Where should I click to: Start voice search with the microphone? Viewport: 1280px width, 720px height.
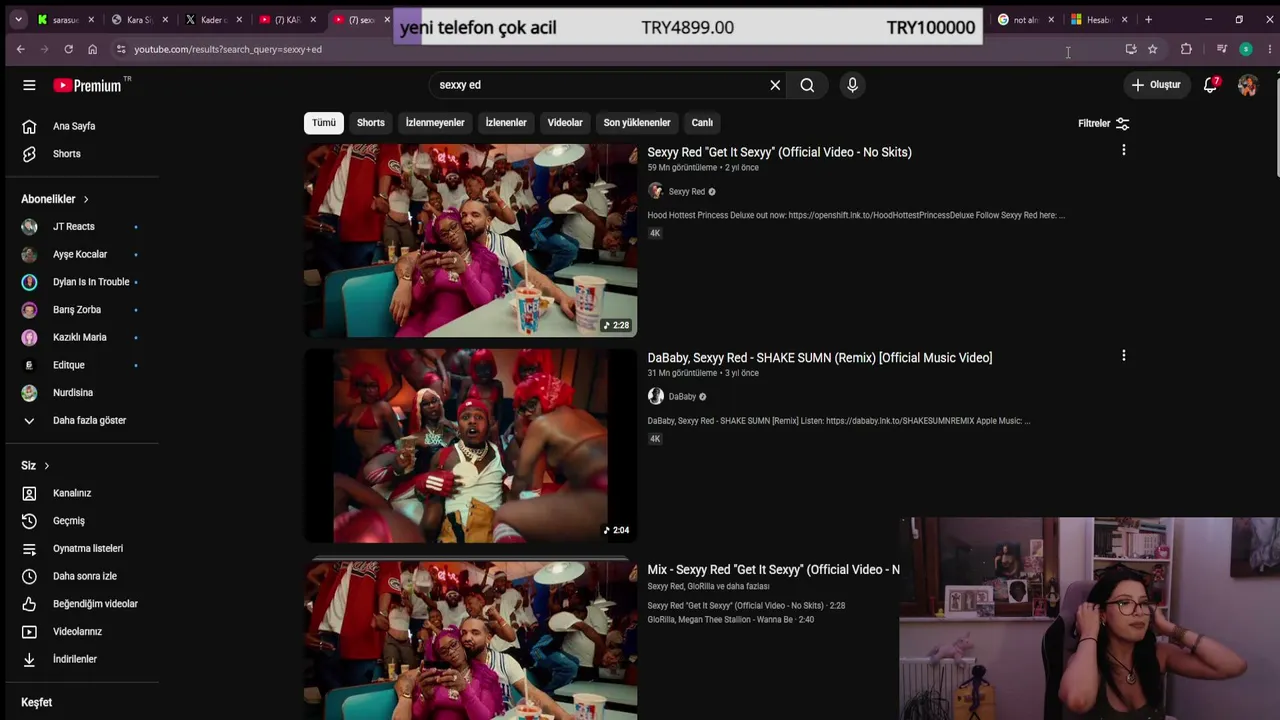[852, 85]
